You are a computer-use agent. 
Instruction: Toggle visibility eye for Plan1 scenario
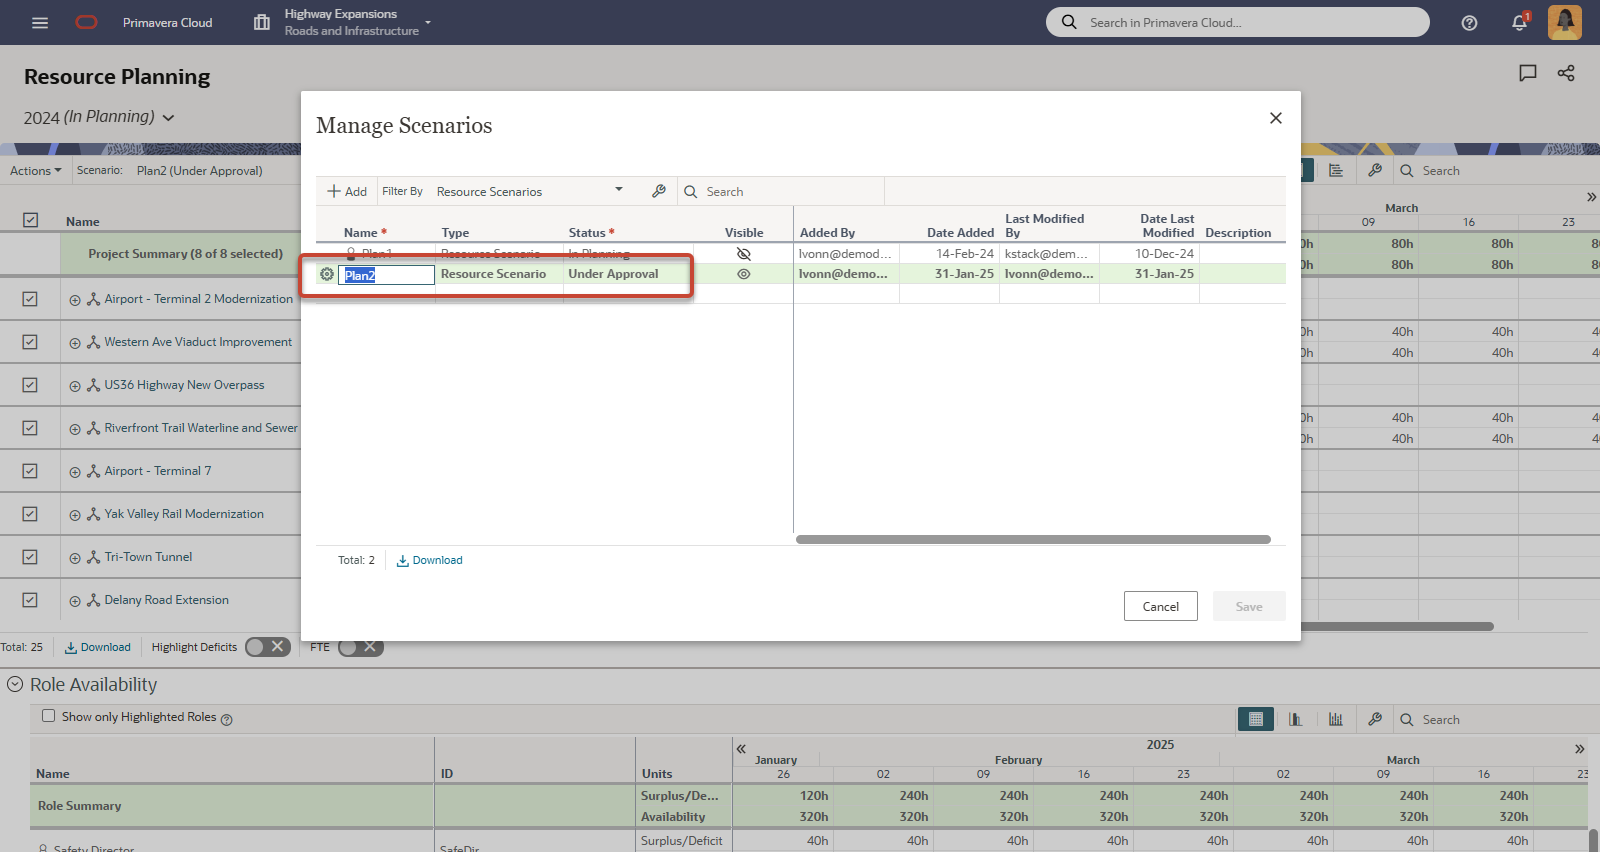click(x=743, y=254)
